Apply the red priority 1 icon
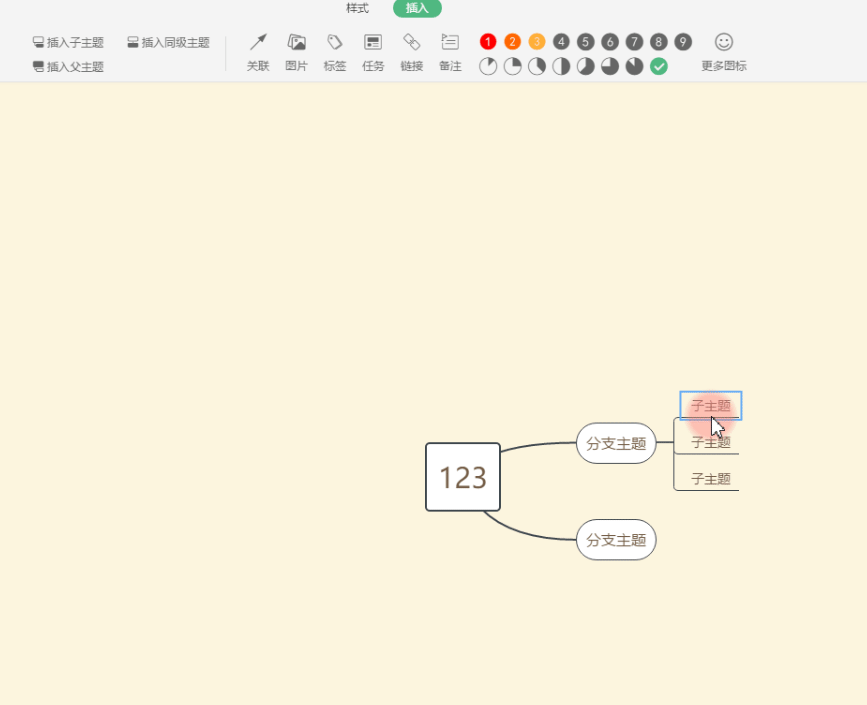Screen dimensions: 867x705 pyautogui.click(x=487, y=41)
